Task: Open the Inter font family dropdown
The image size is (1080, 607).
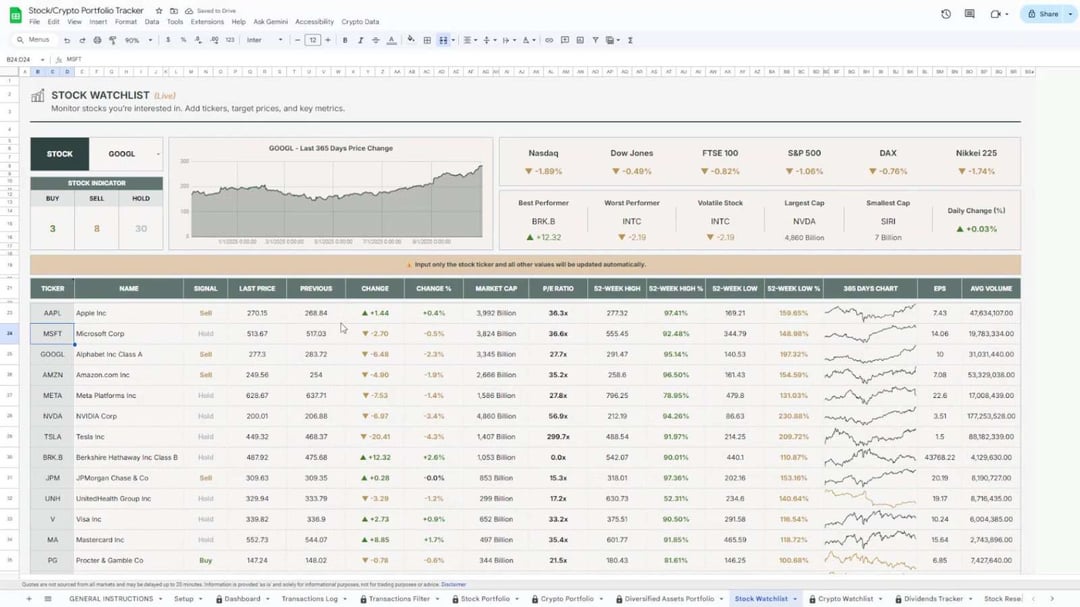Action: tap(265, 40)
